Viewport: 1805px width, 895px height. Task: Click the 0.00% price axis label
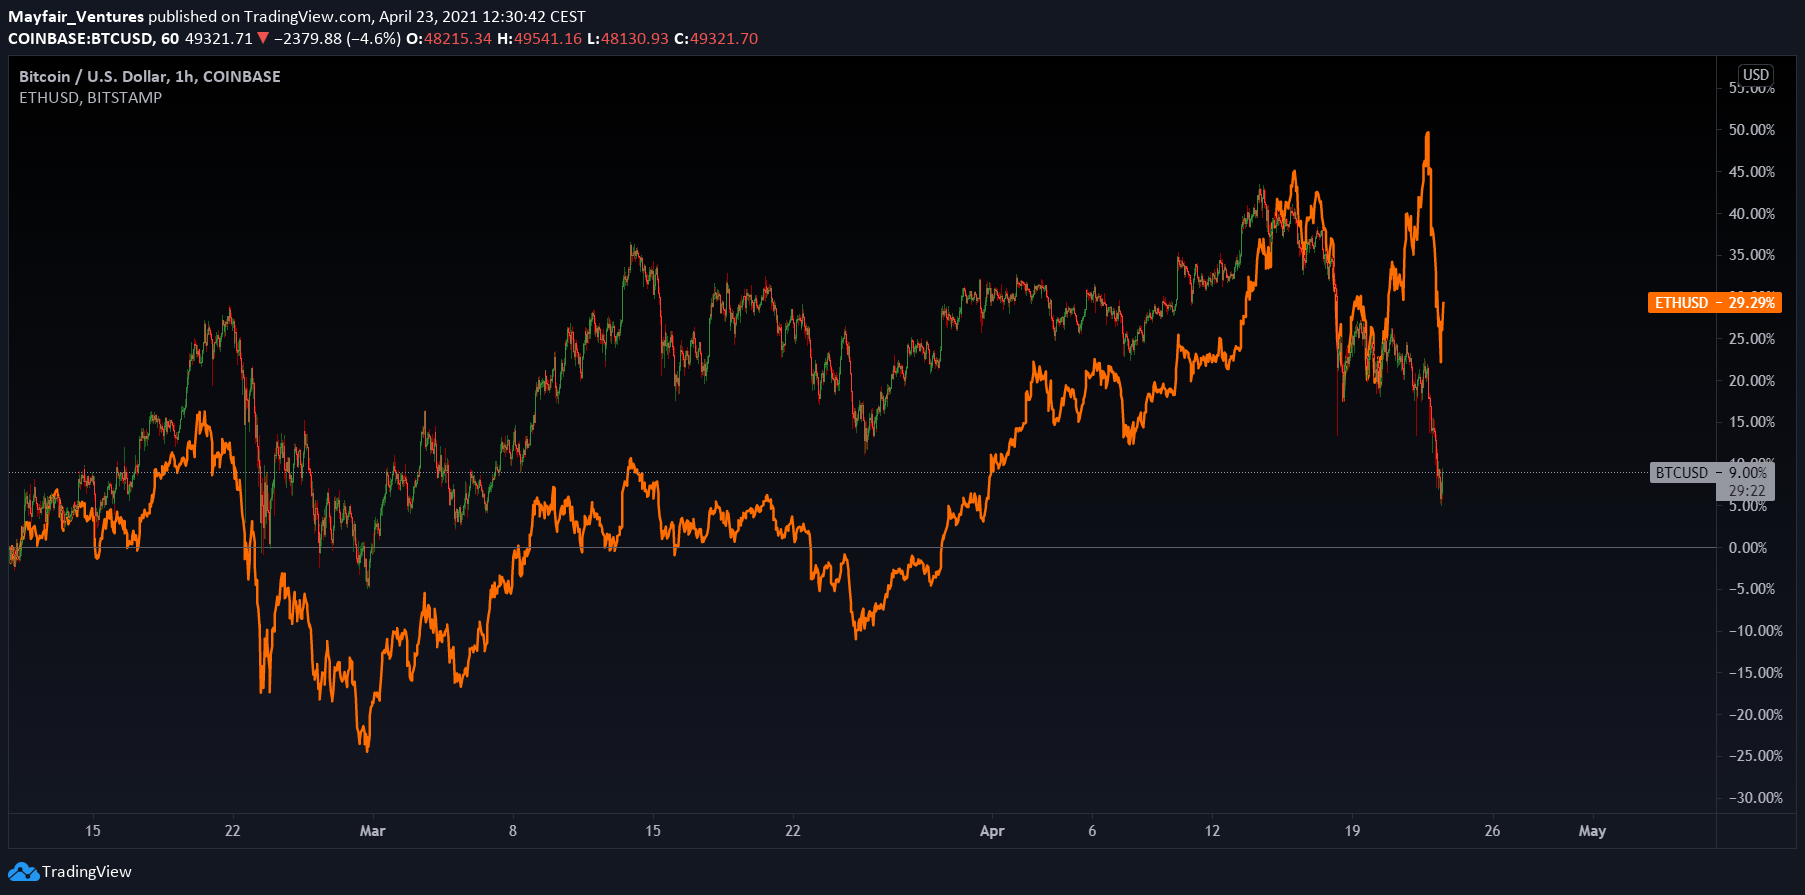click(1748, 548)
